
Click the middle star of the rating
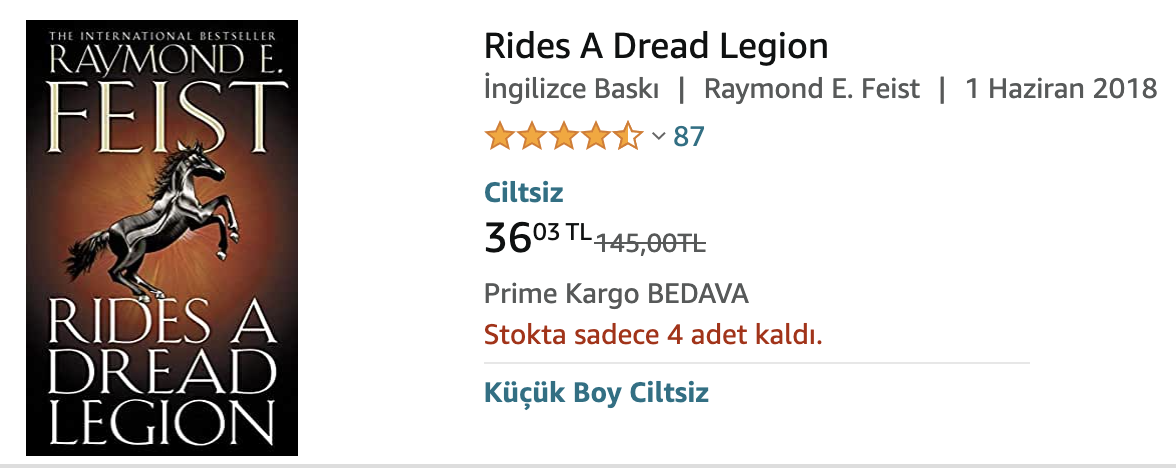tap(563, 136)
